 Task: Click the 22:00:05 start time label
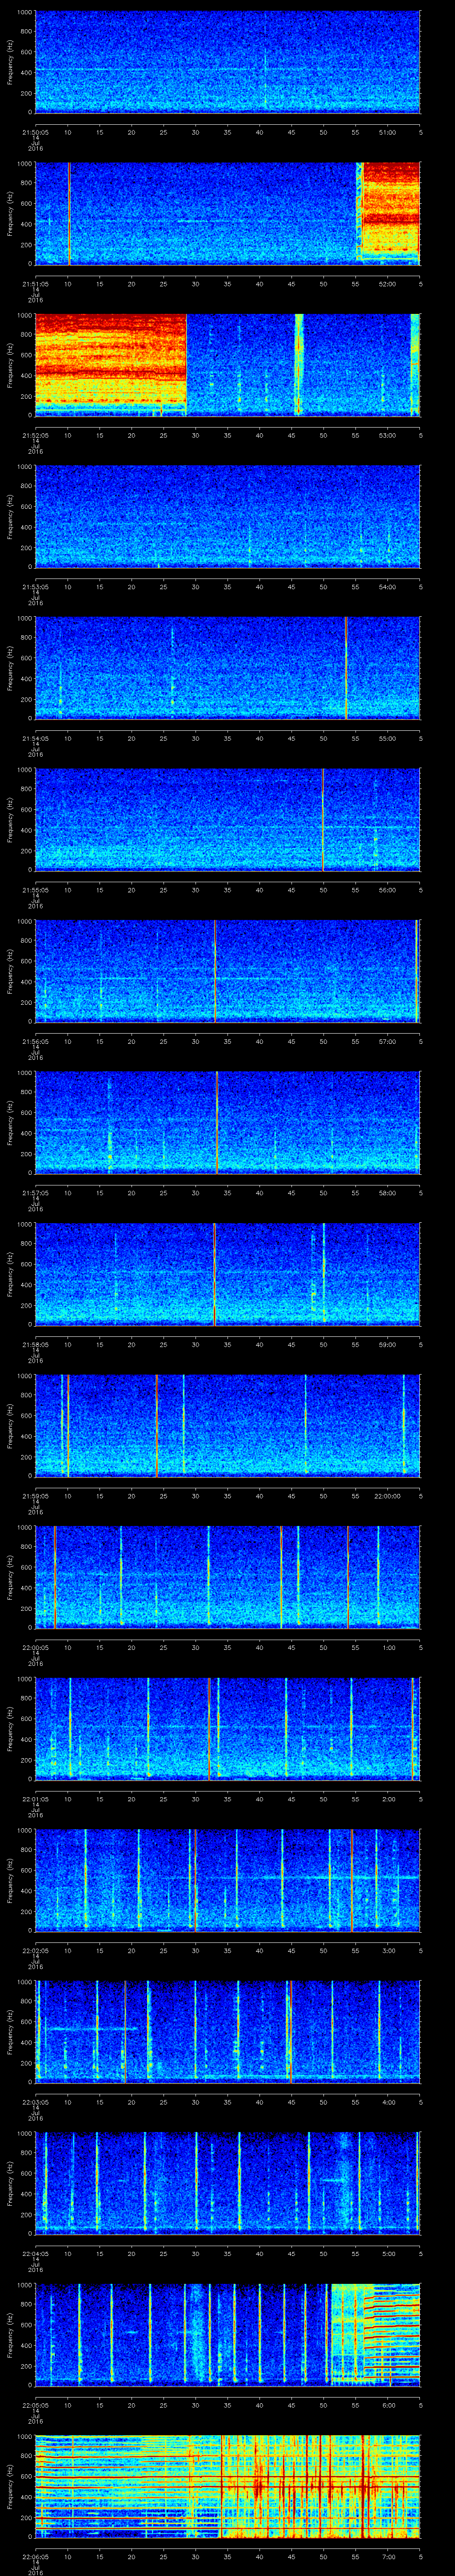click(x=35, y=1648)
